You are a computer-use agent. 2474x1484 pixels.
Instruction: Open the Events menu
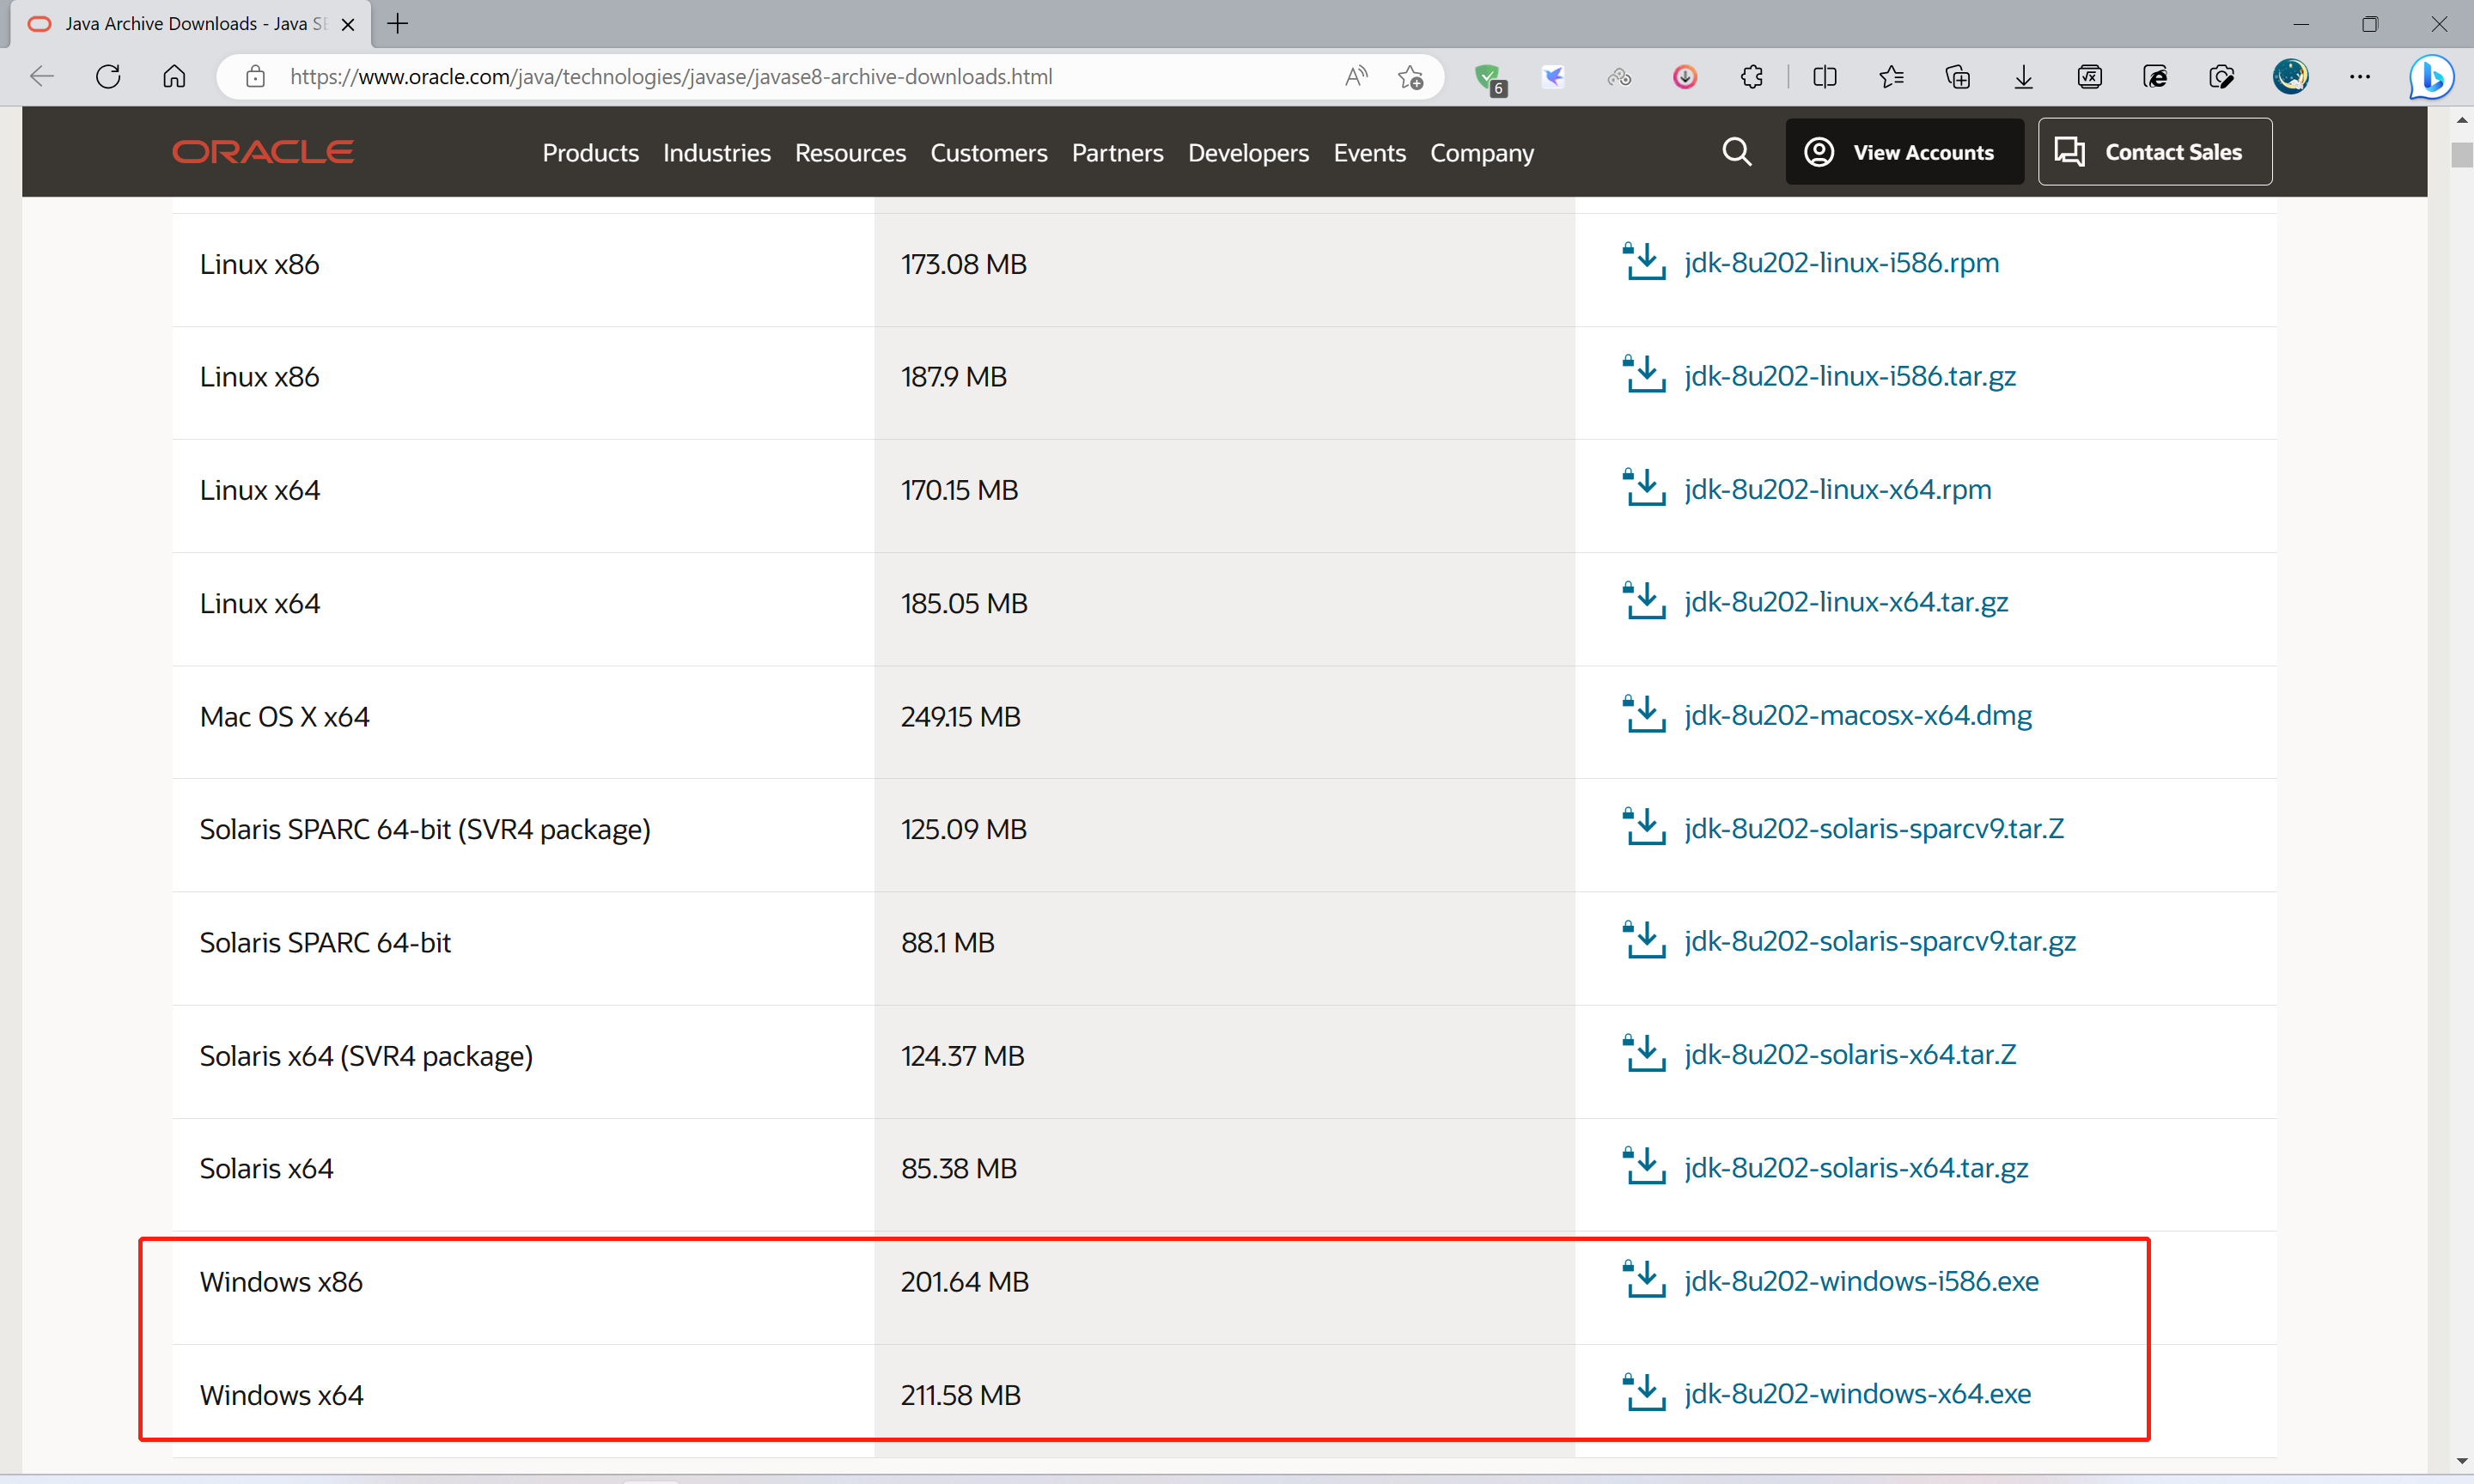[x=1369, y=152]
